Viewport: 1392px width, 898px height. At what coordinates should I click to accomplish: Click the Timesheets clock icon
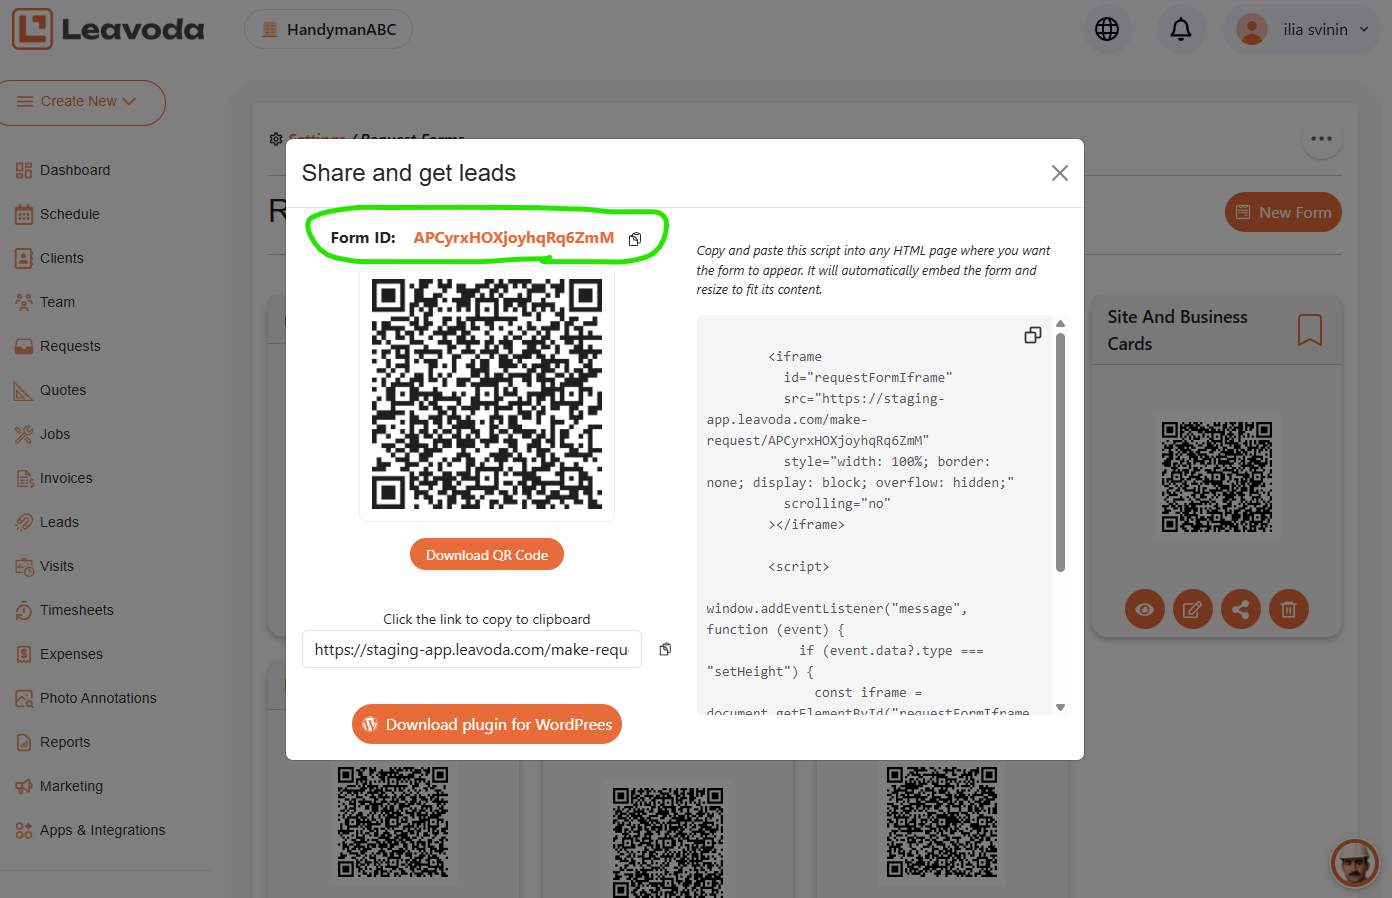[24, 611]
